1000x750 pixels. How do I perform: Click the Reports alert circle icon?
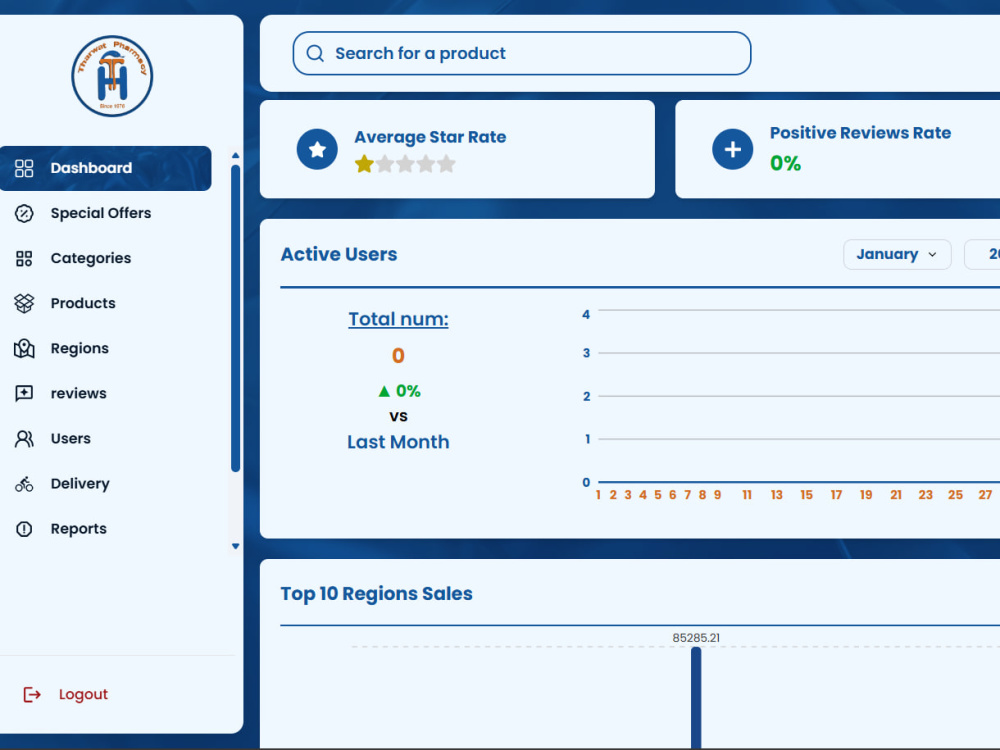click(x=24, y=529)
